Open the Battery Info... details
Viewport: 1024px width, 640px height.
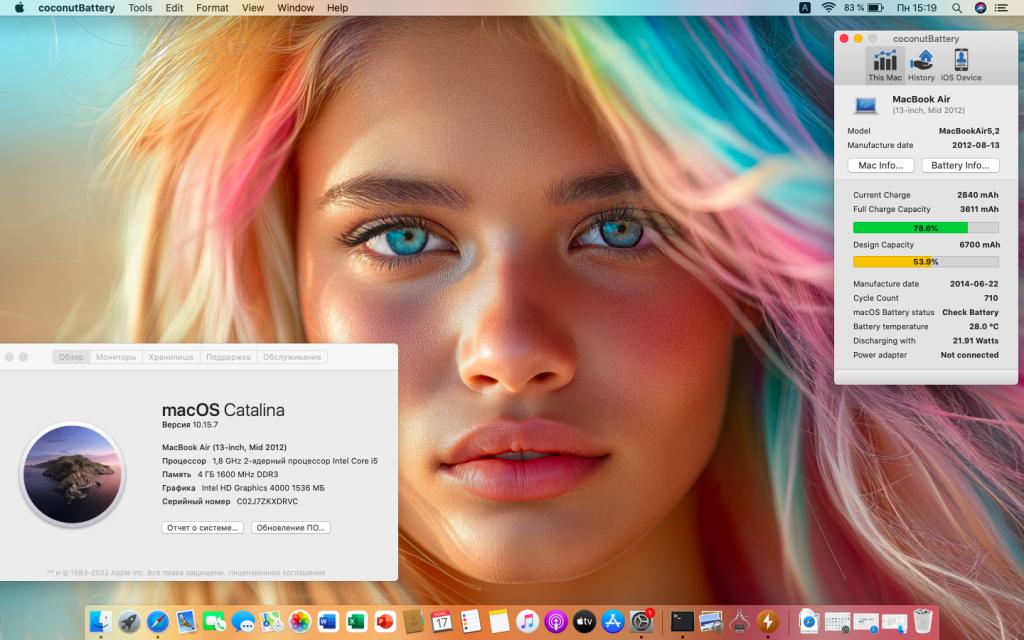tap(960, 165)
